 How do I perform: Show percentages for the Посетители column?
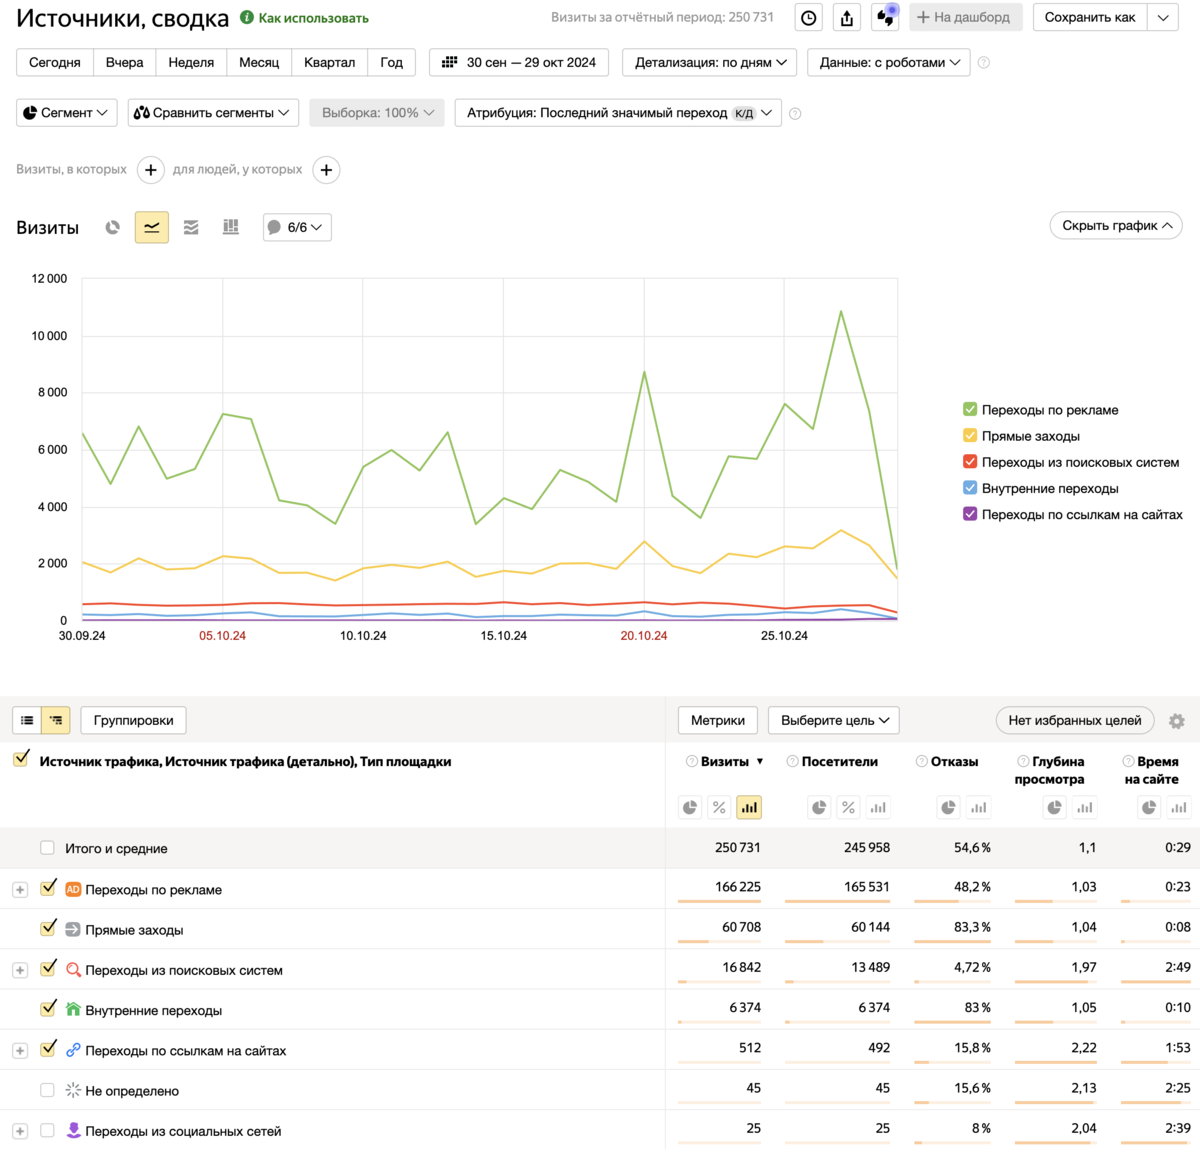click(x=848, y=808)
